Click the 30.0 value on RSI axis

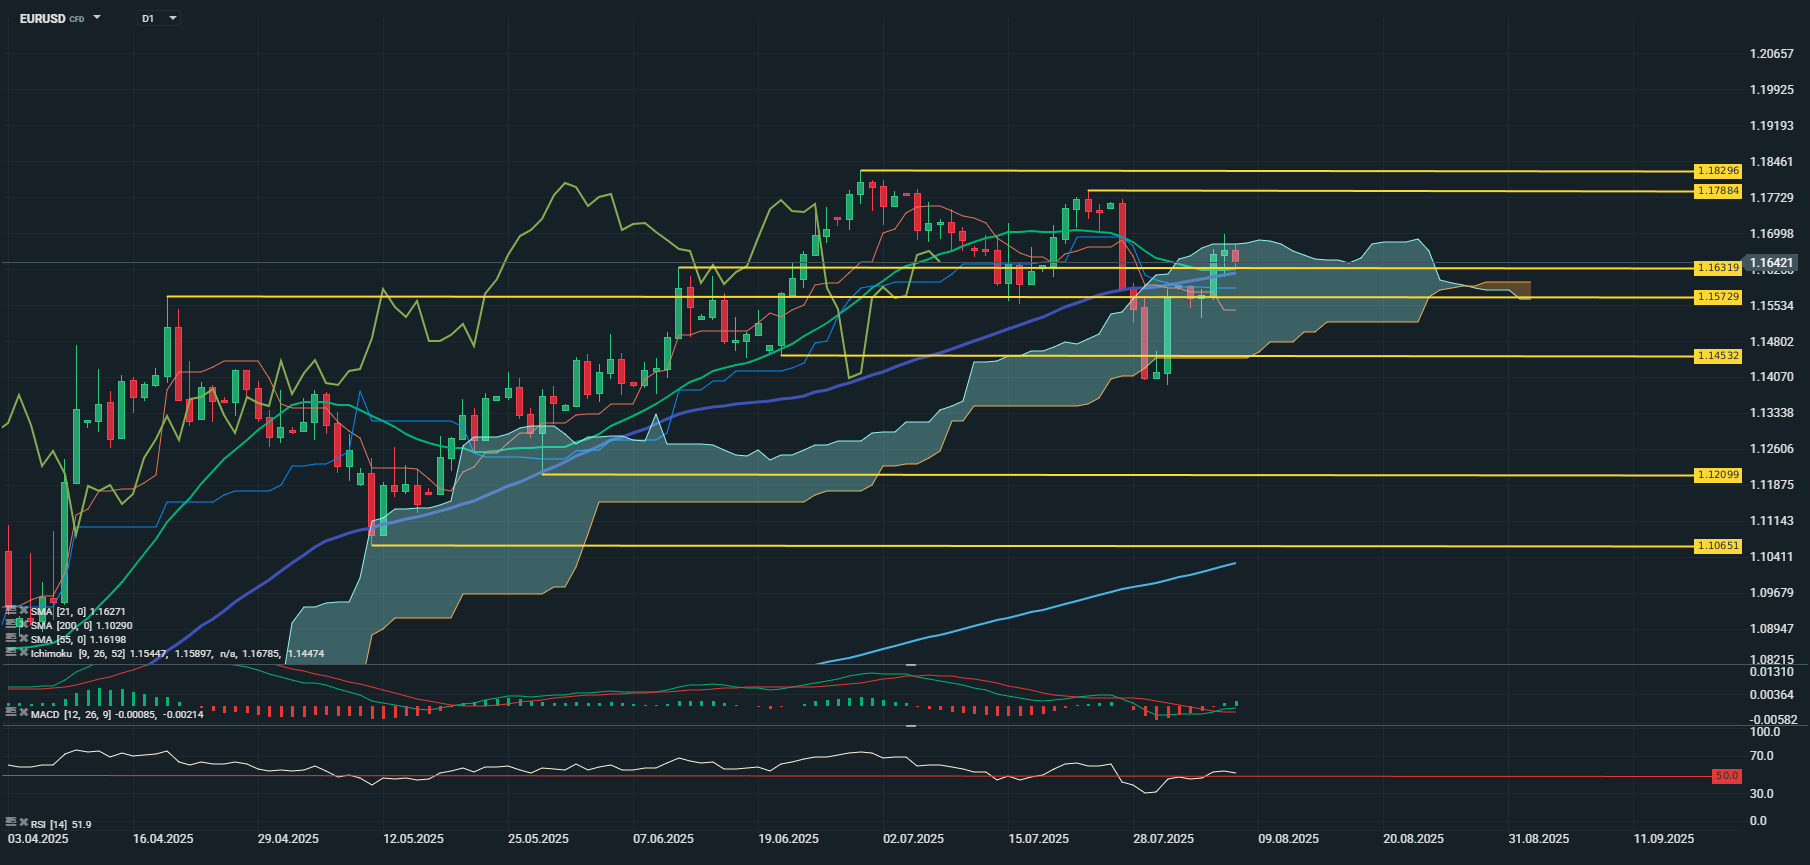pyautogui.click(x=1761, y=794)
